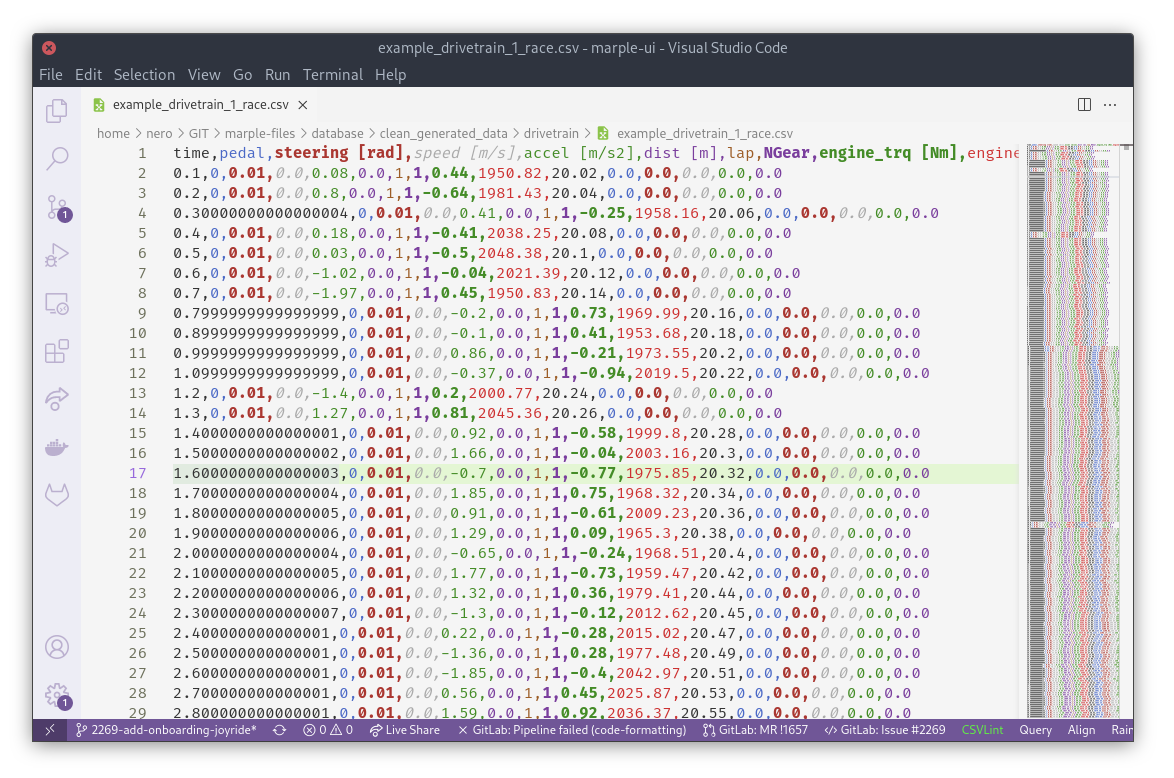Screen dimensions: 1174x778
Task: Select the example_drivetrain_1_race.csv editor tab
Action: tap(201, 105)
